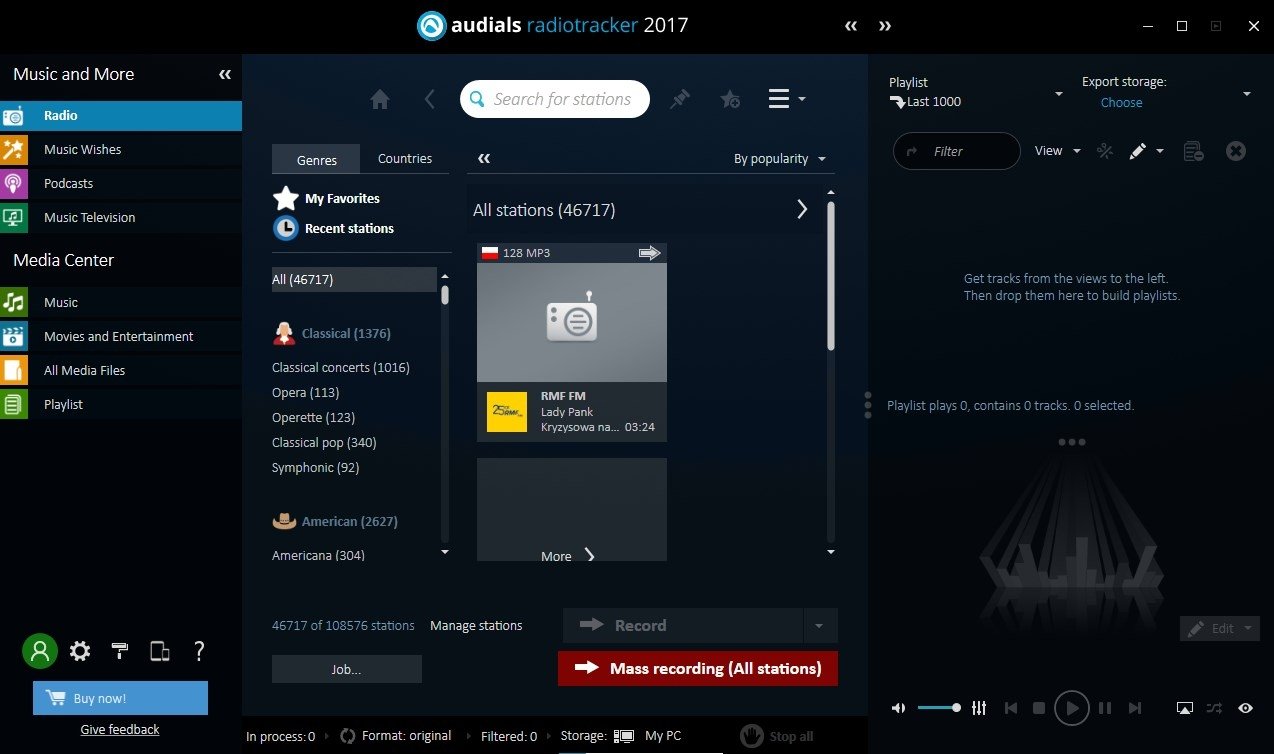
Task: Open the hamburger menu dropdown
Action: click(x=786, y=99)
